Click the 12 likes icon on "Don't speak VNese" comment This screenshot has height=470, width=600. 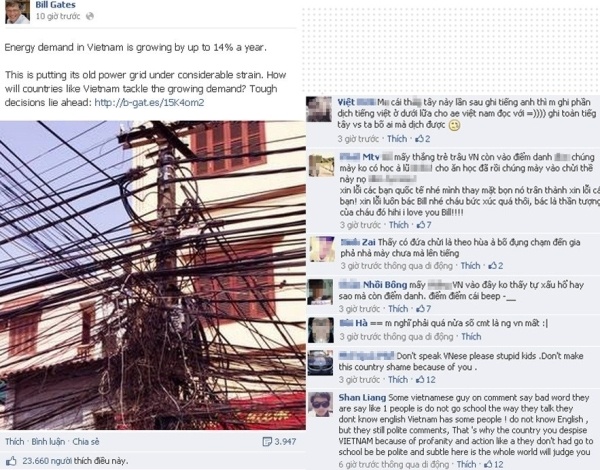(426, 380)
